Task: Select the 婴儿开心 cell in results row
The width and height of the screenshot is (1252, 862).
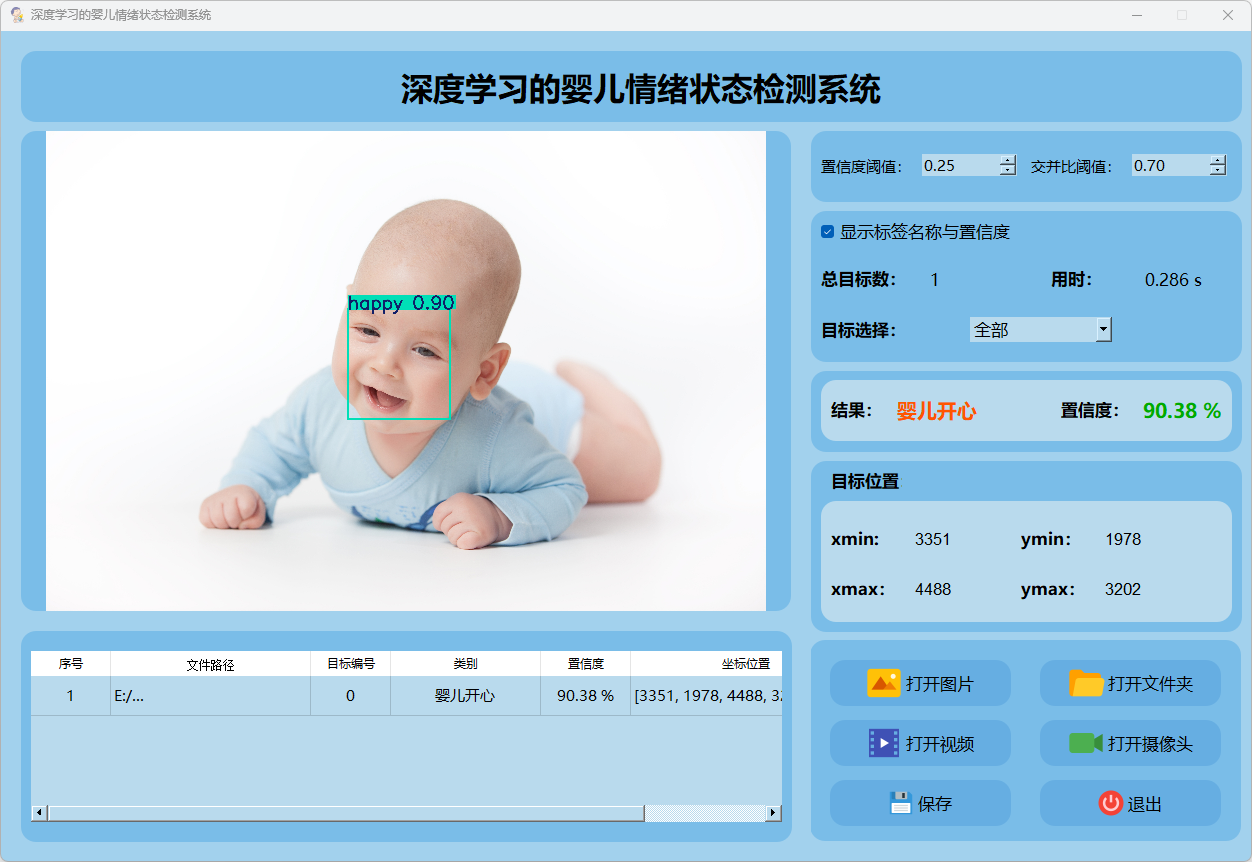Action: click(465, 696)
